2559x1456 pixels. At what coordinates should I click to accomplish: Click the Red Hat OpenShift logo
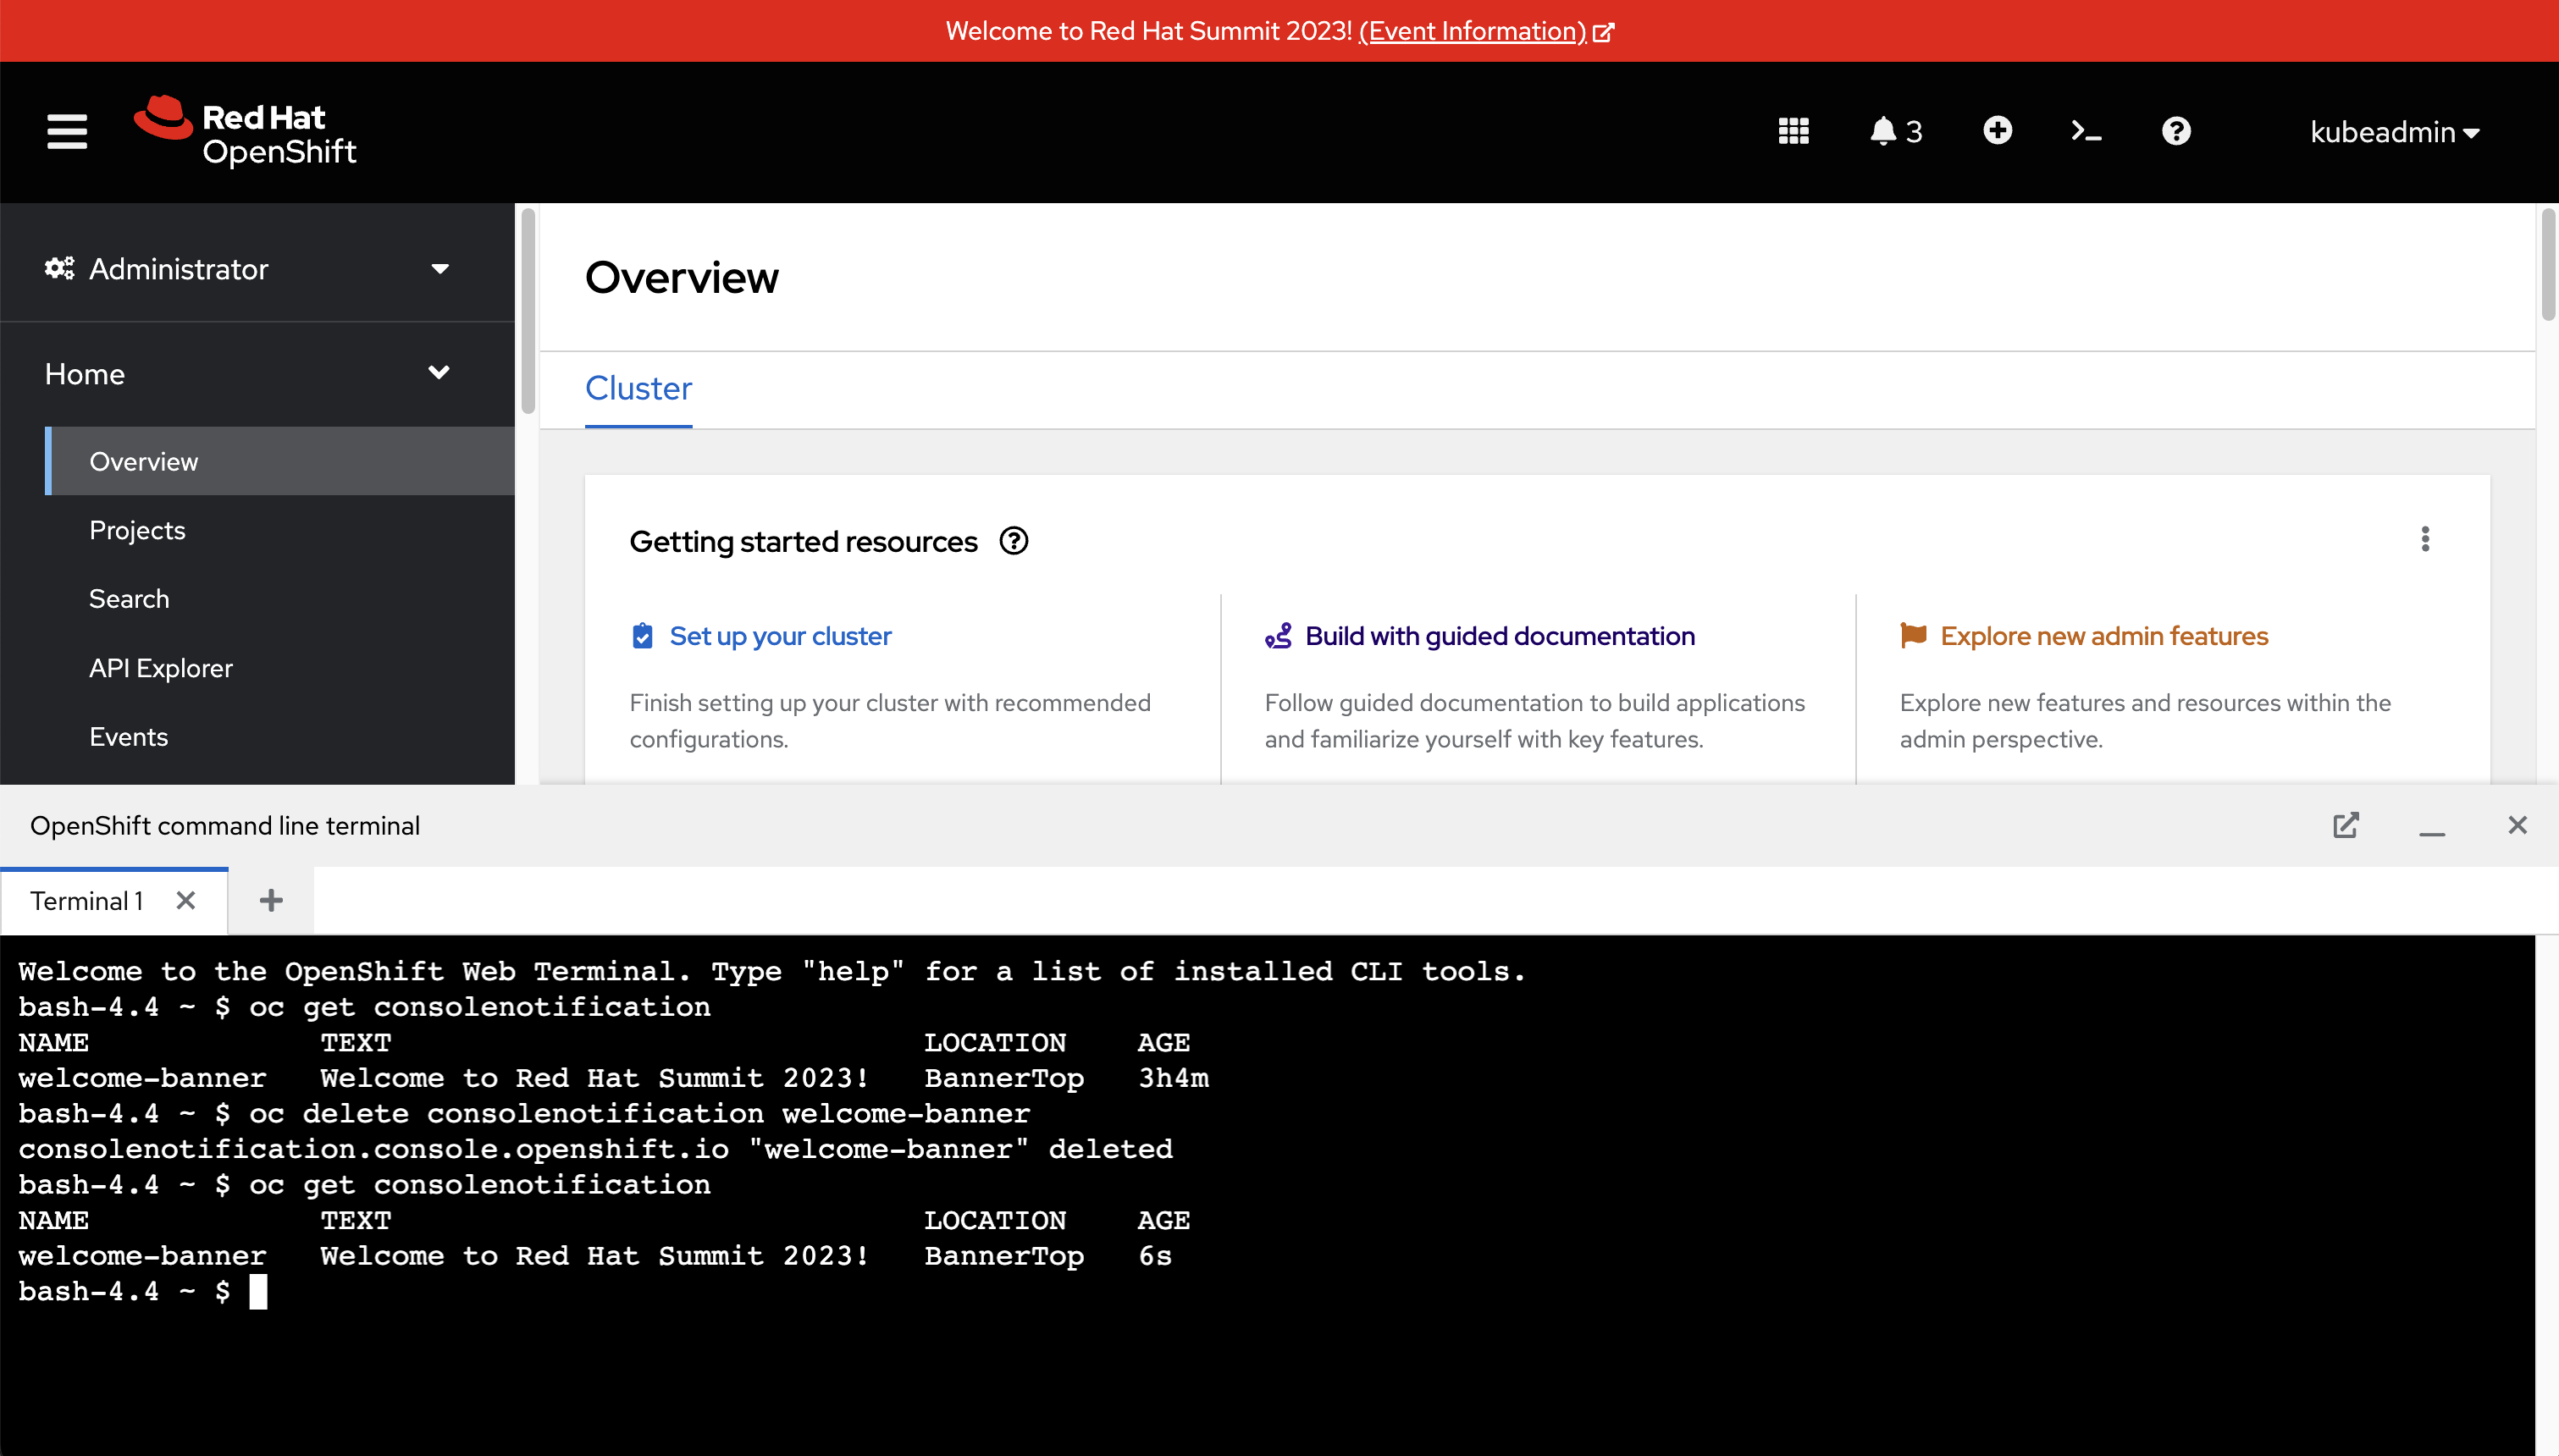click(x=245, y=131)
